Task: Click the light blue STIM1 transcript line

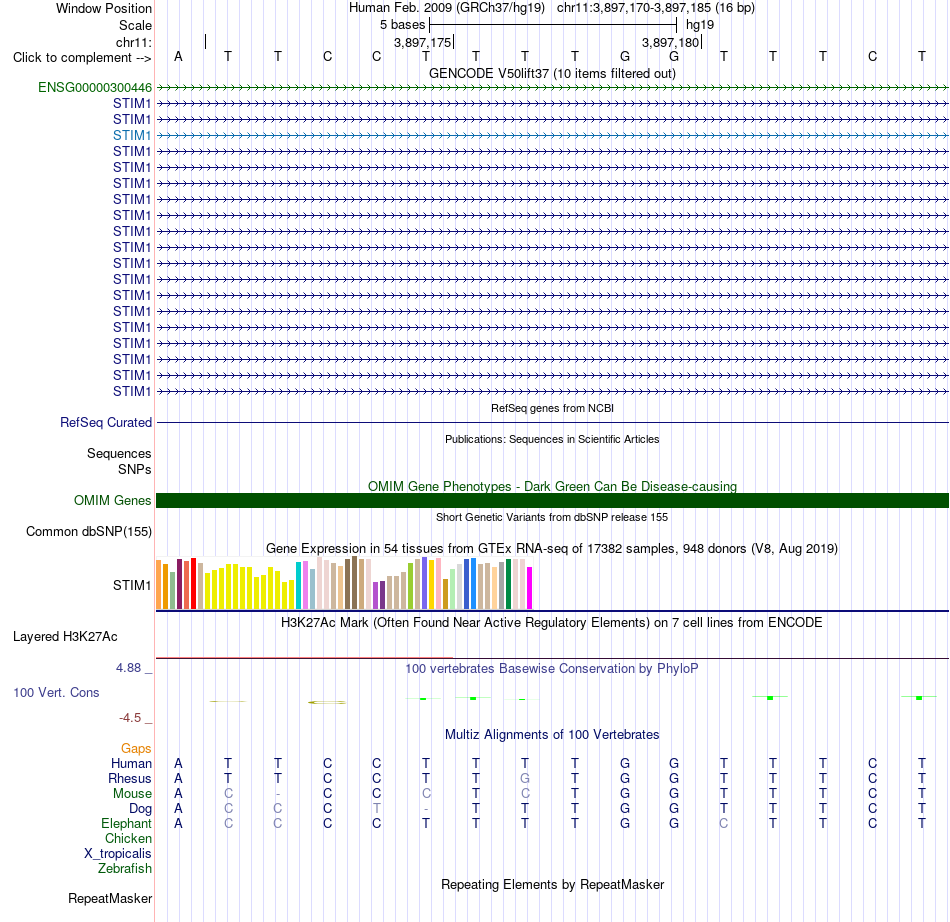Action: (553, 135)
